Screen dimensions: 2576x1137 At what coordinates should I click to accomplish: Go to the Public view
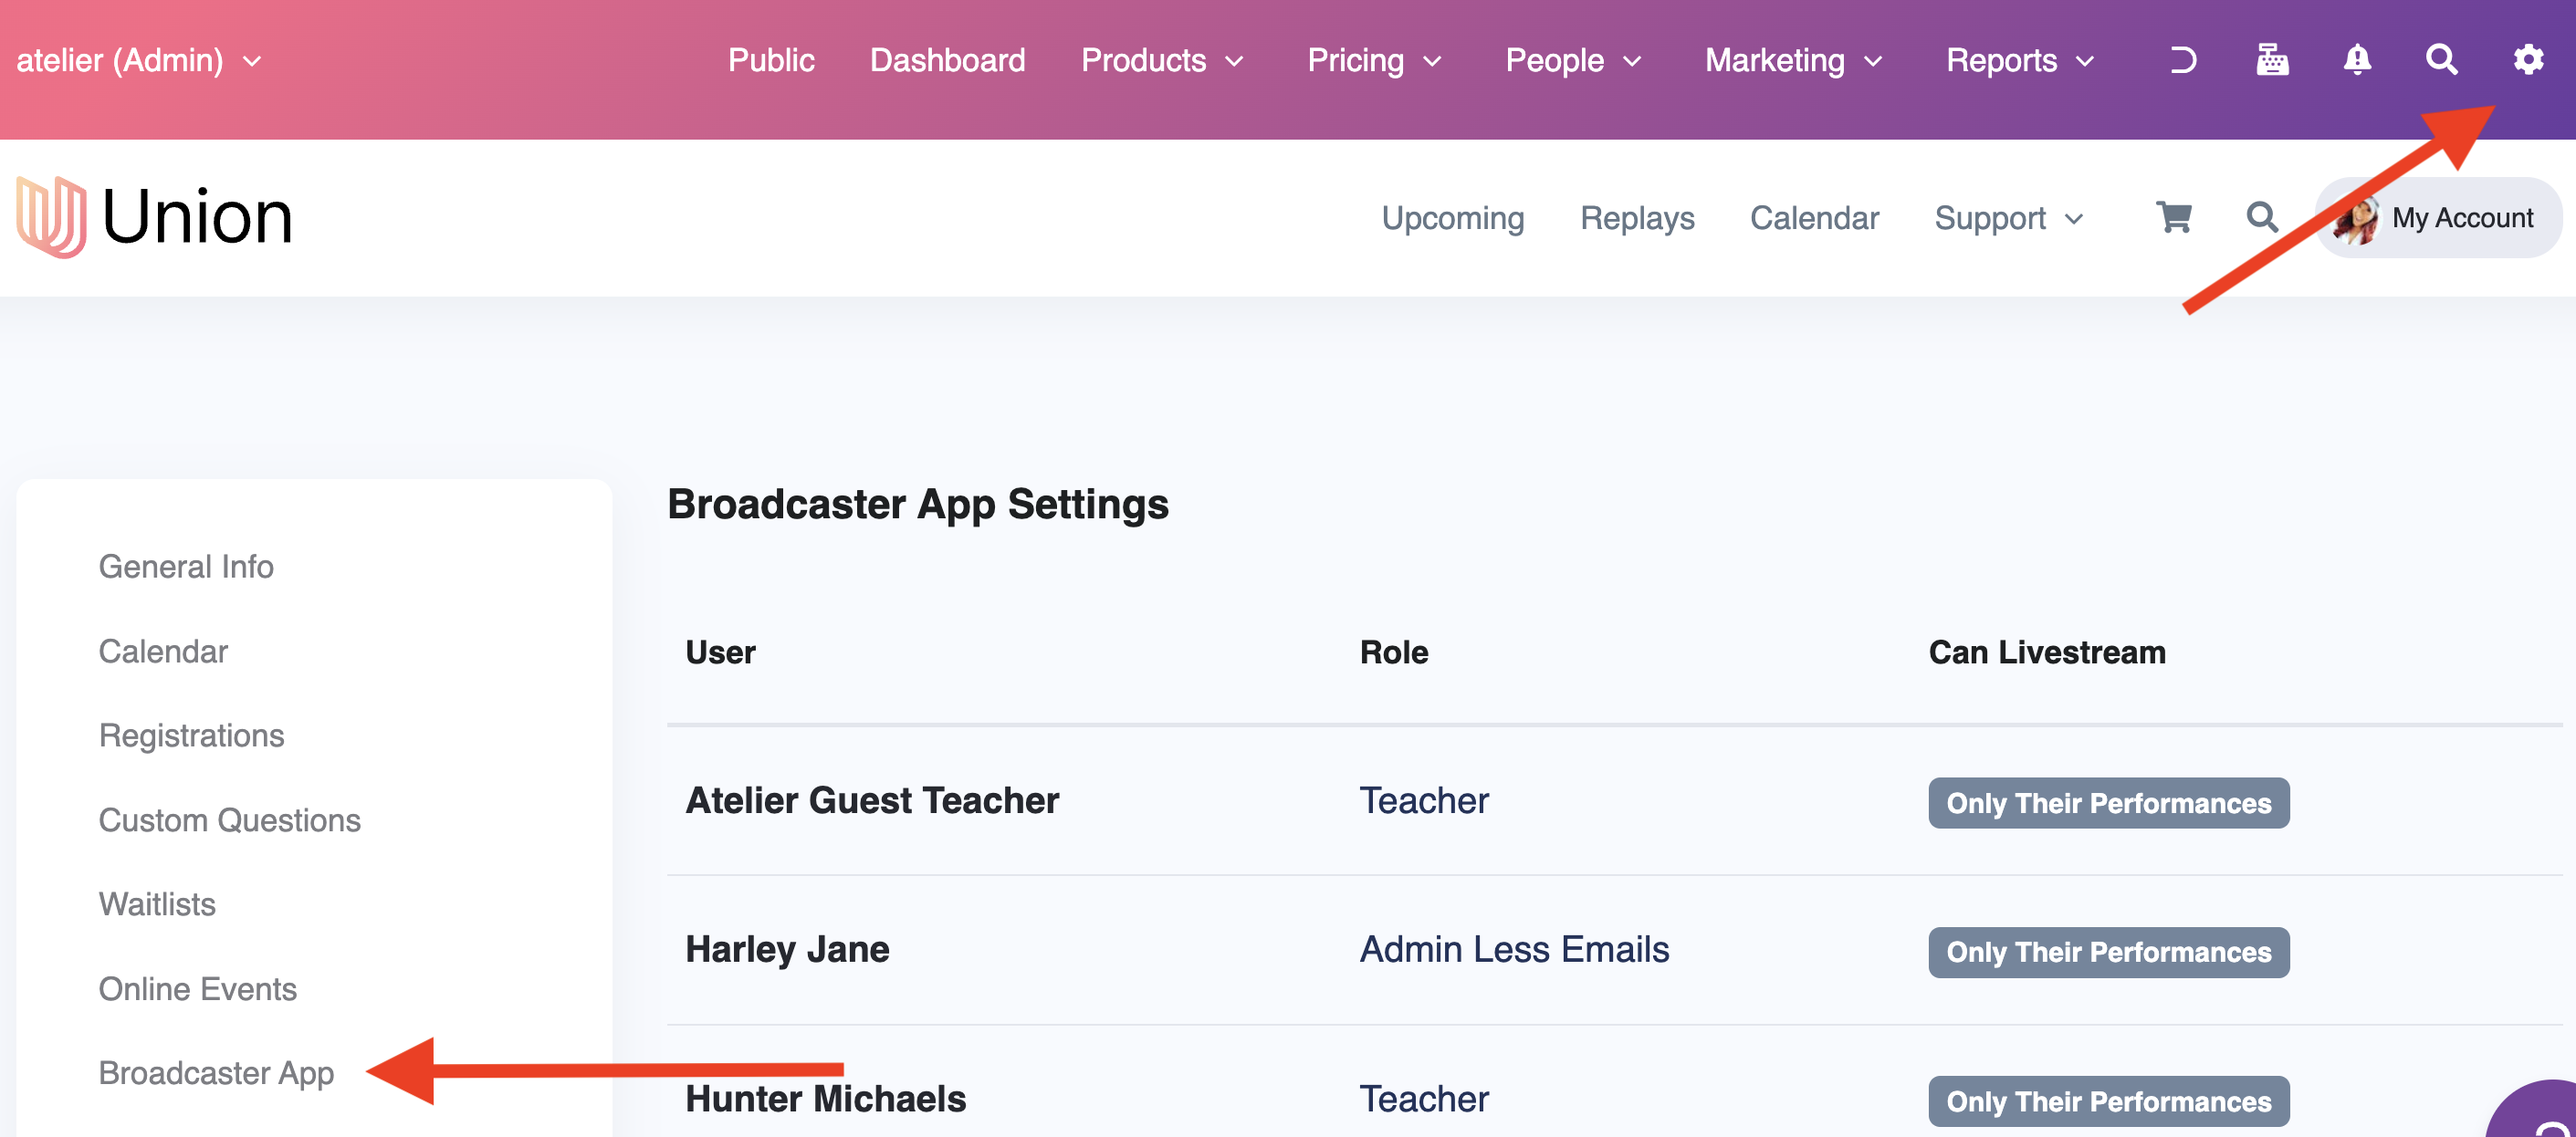[x=771, y=61]
